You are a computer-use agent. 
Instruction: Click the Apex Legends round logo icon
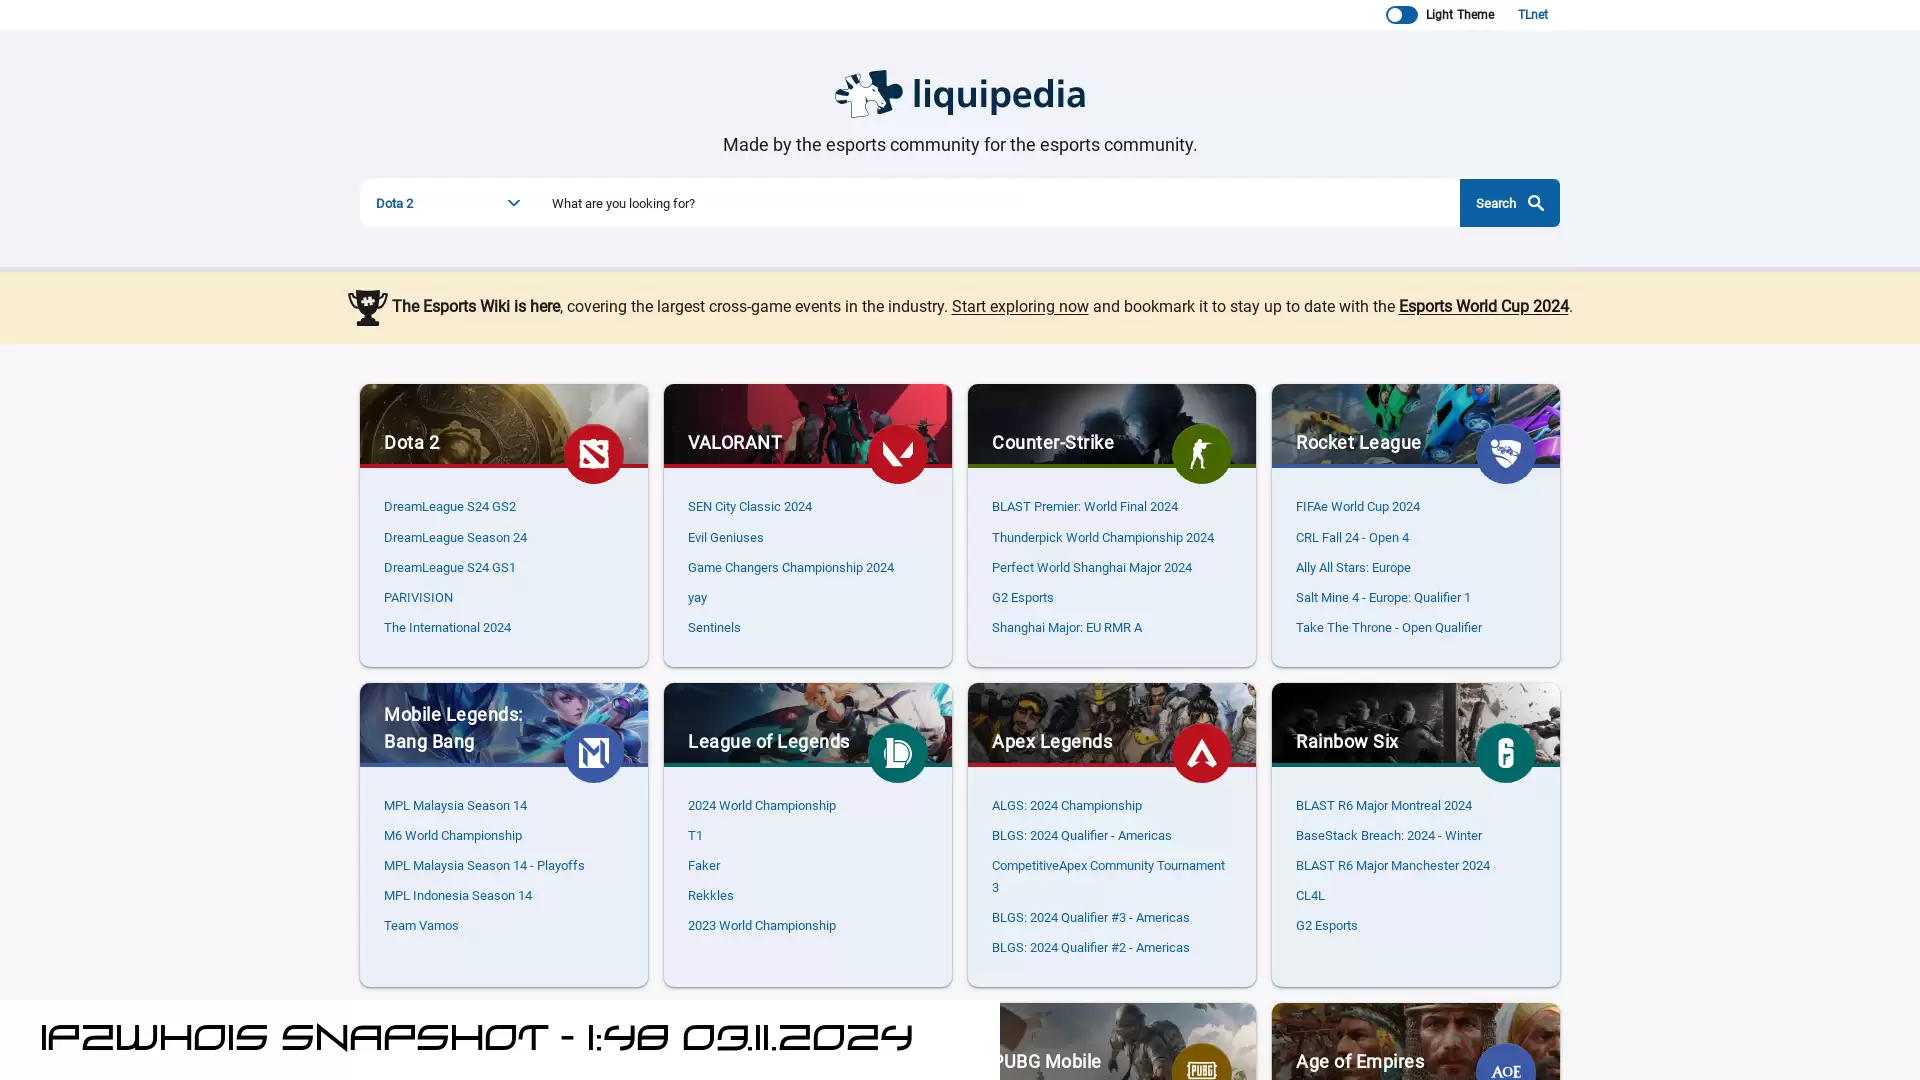(x=1201, y=753)
